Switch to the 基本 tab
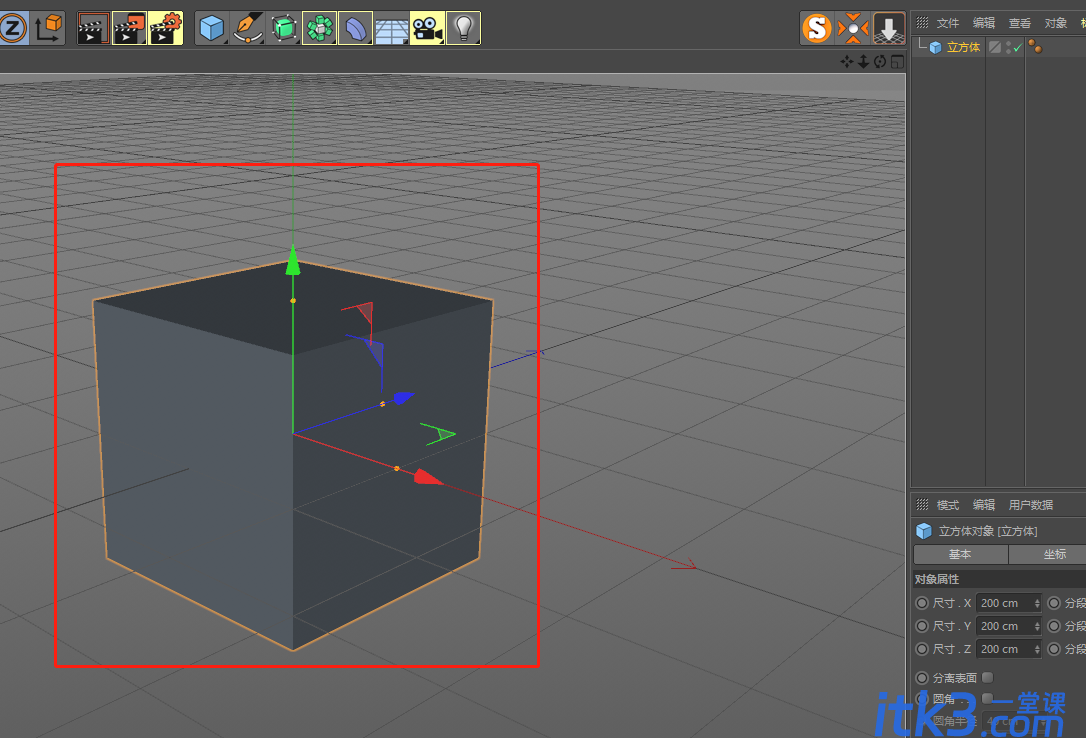Screen dimensions: 1086x738 (961, 555)
